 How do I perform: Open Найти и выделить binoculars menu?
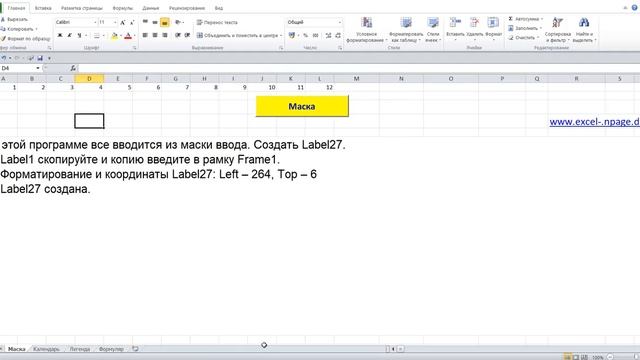point(584,29)
